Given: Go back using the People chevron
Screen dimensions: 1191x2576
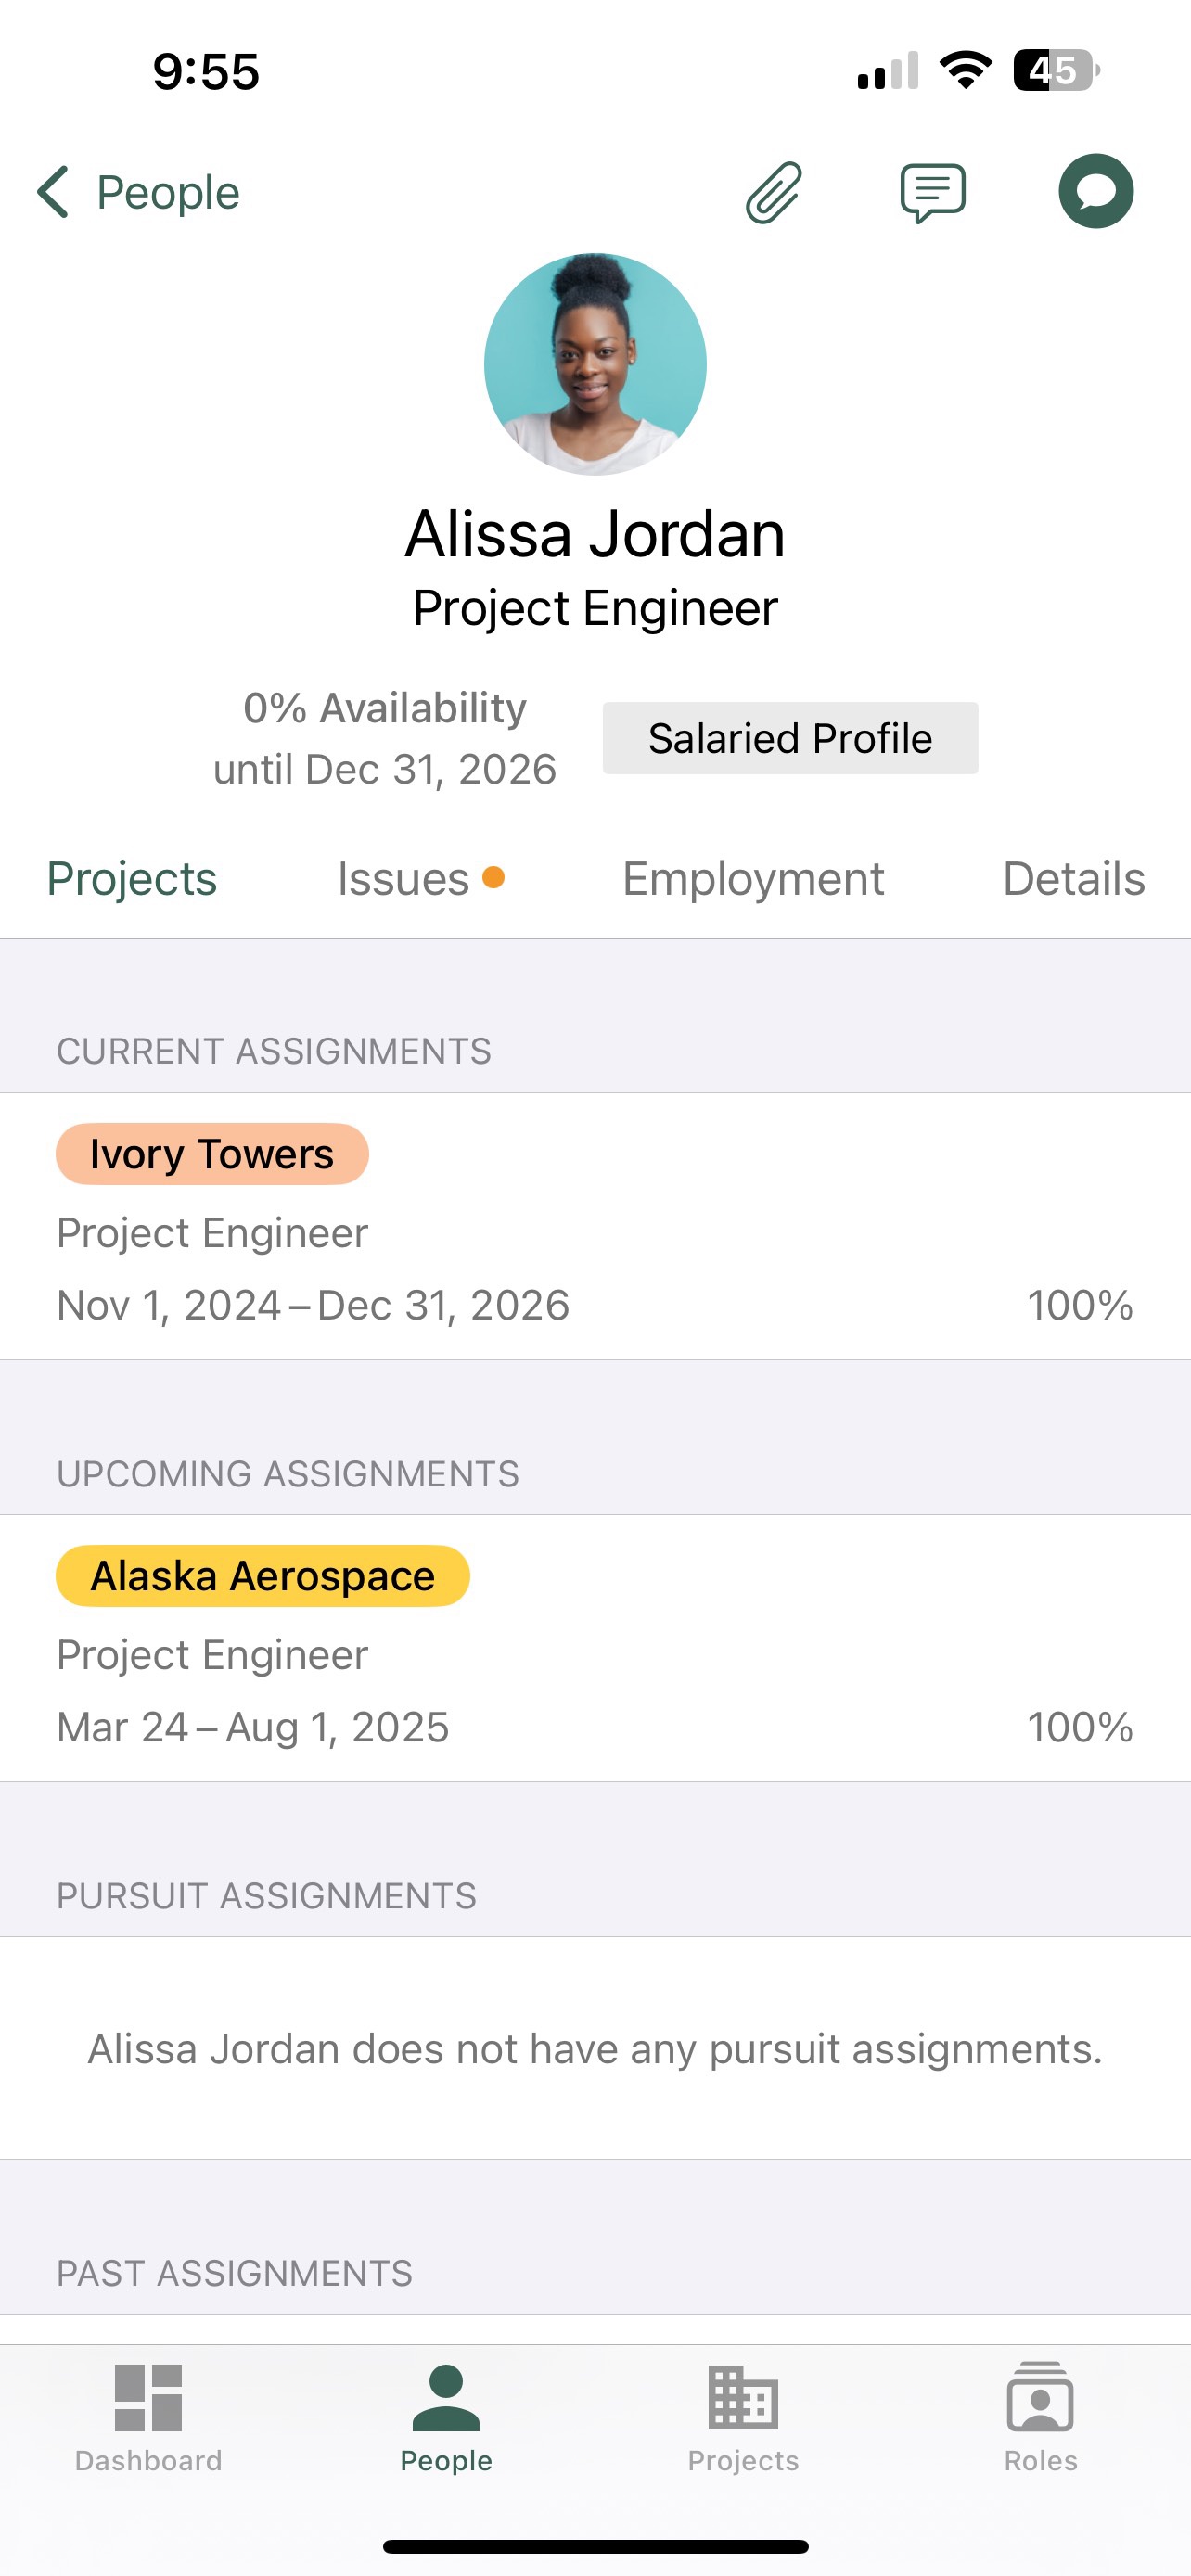Looking at the screenshot, I should pyautogui.click(x=53, y=192).
